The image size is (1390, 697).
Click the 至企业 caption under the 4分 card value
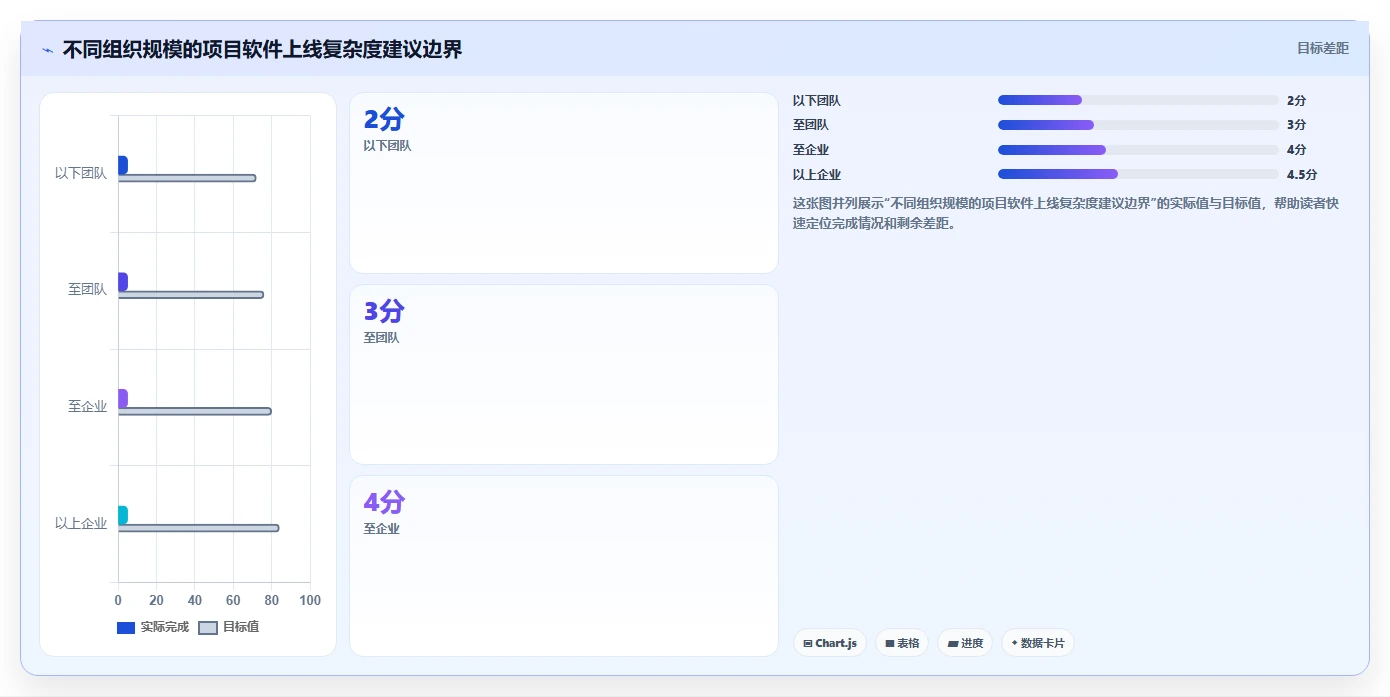click(381, 529)
